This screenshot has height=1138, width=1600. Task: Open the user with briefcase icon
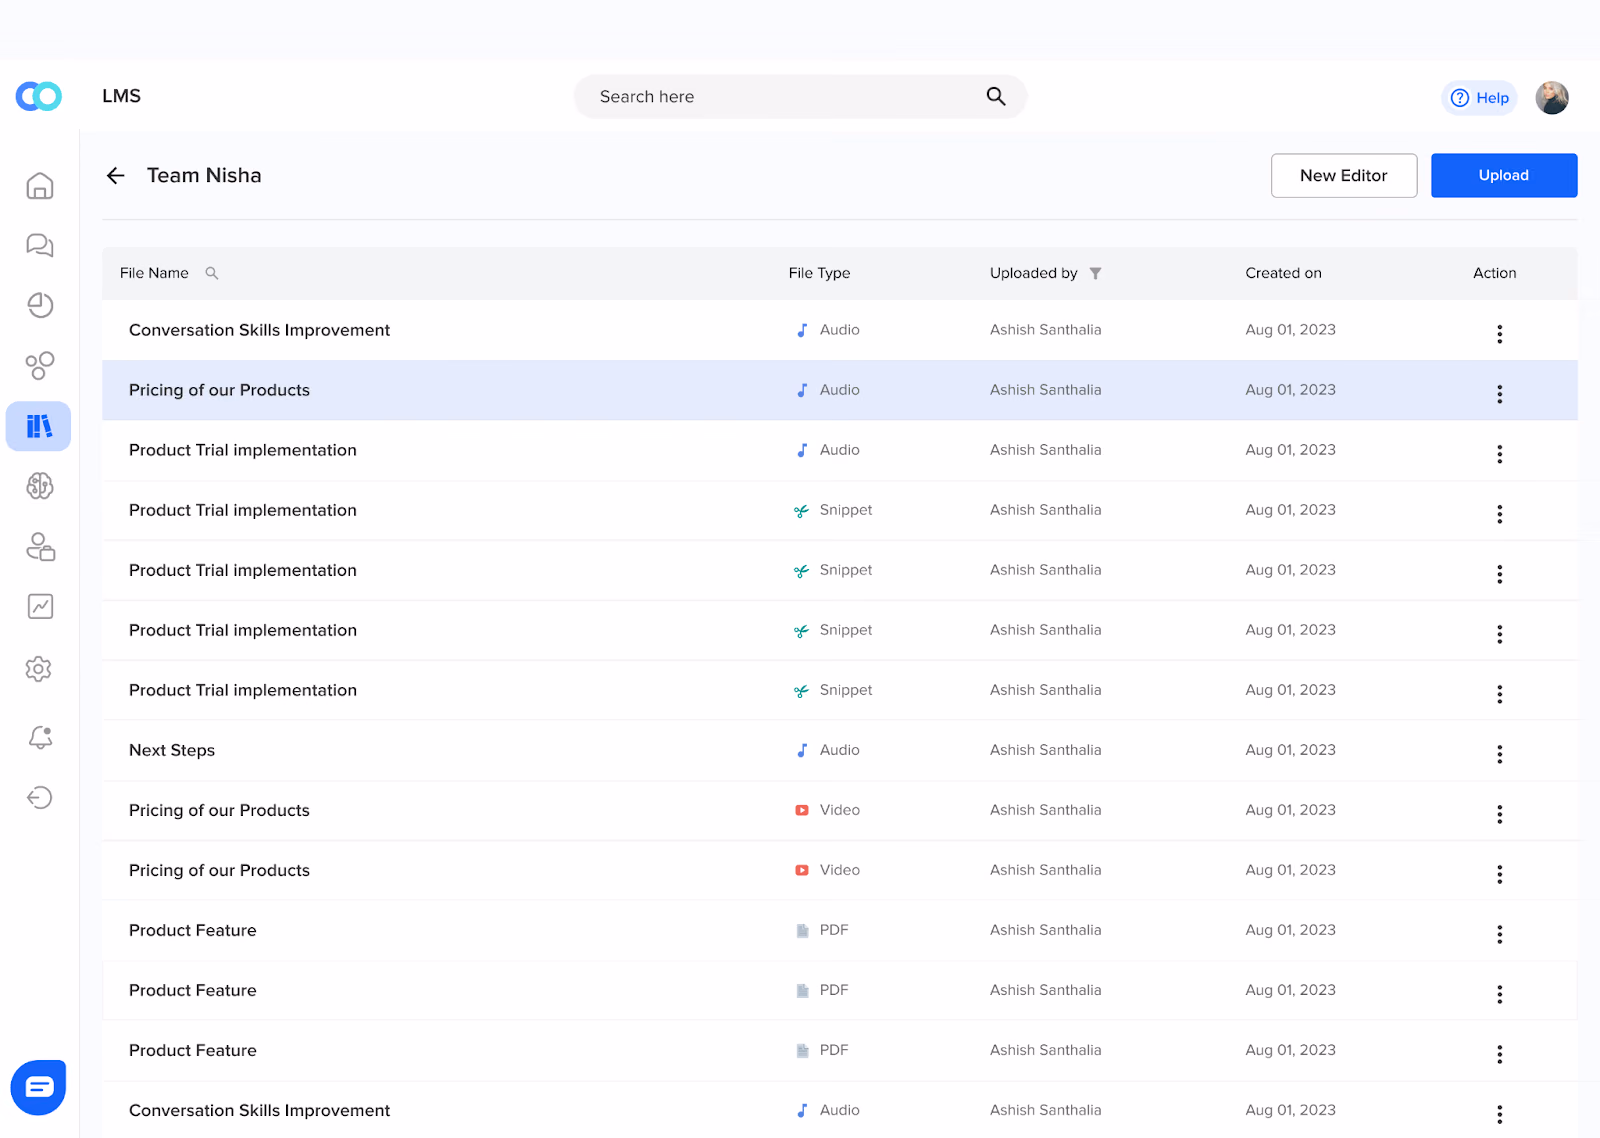40,546
